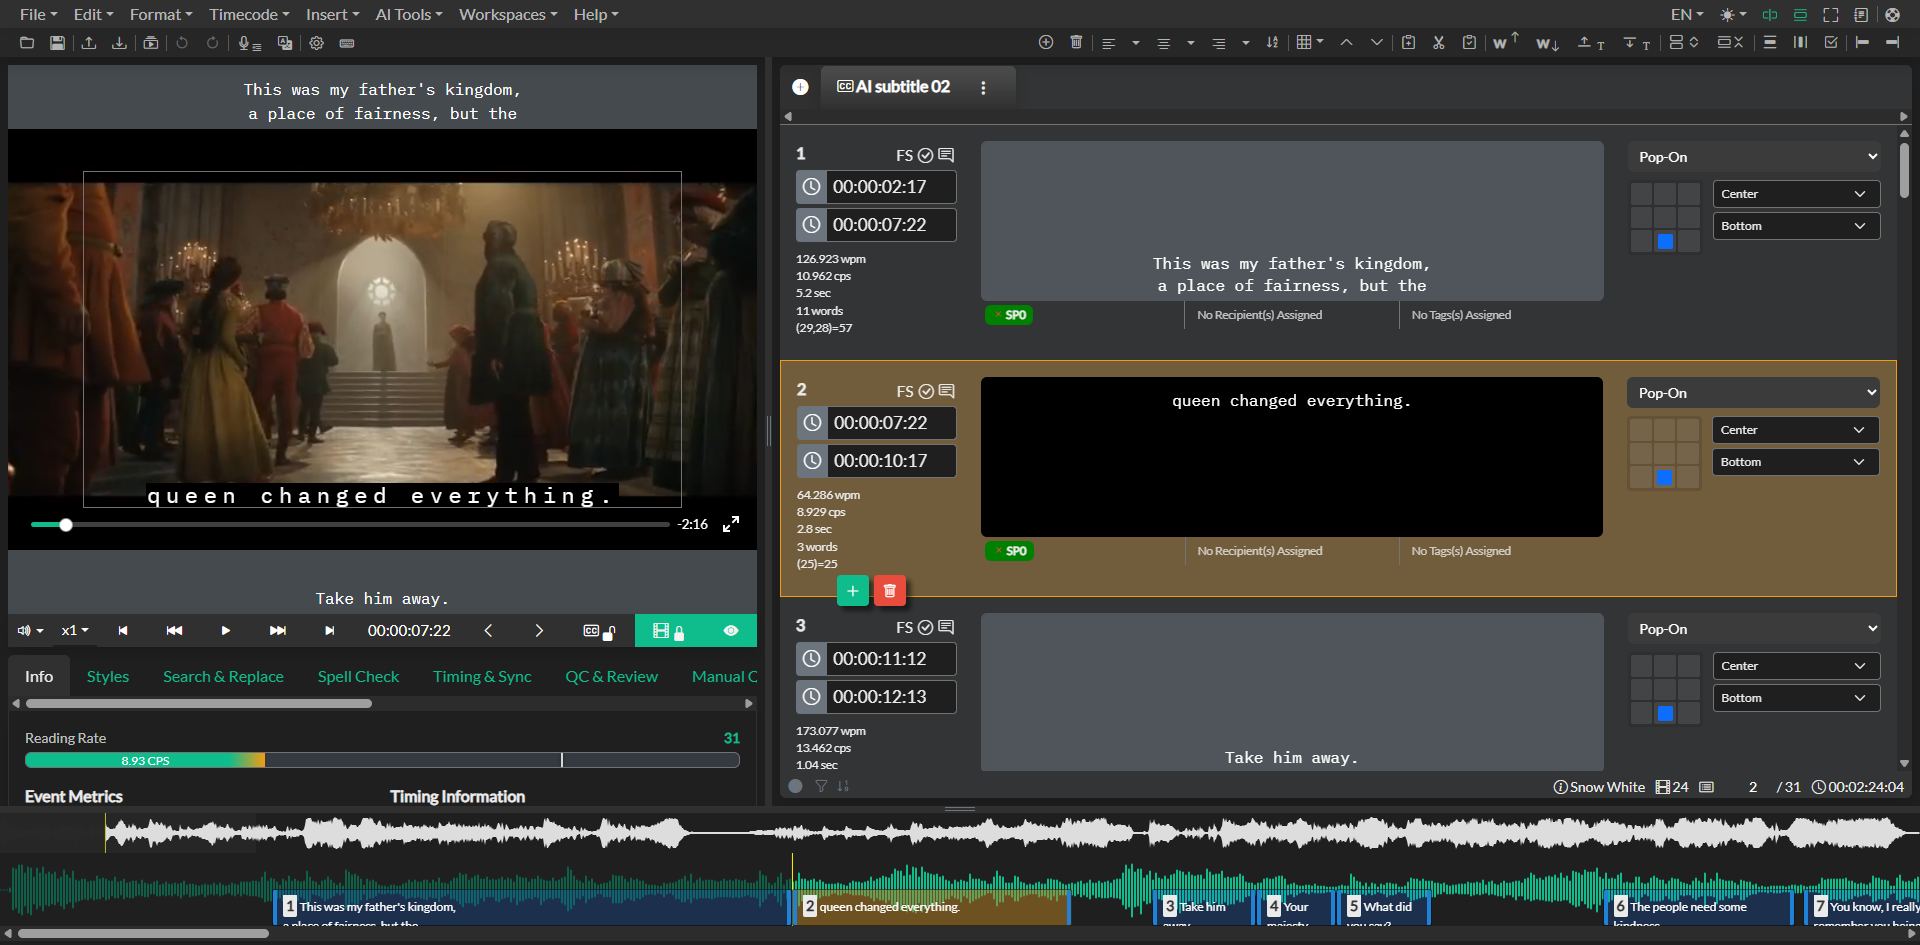Viewport: 1920px width, 945px height.
Task: Open the File menu
Action: (38, 15)
